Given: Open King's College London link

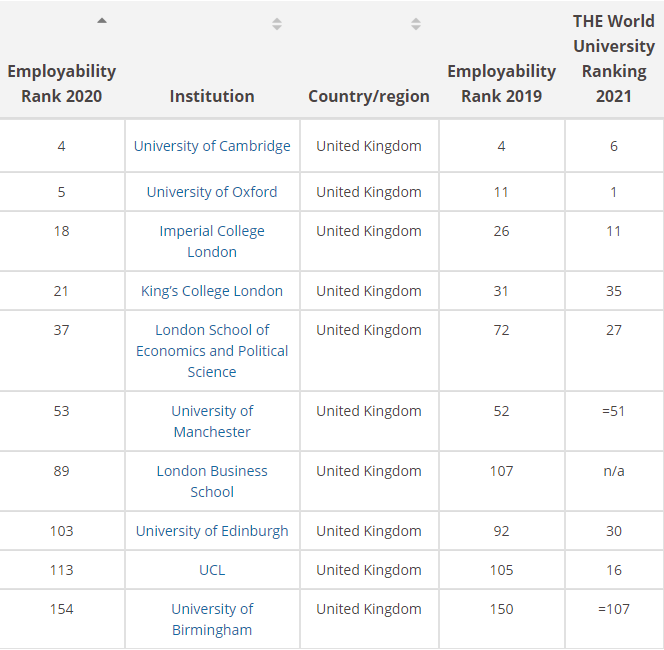Looking at the screenshot, I should [212, 291].
